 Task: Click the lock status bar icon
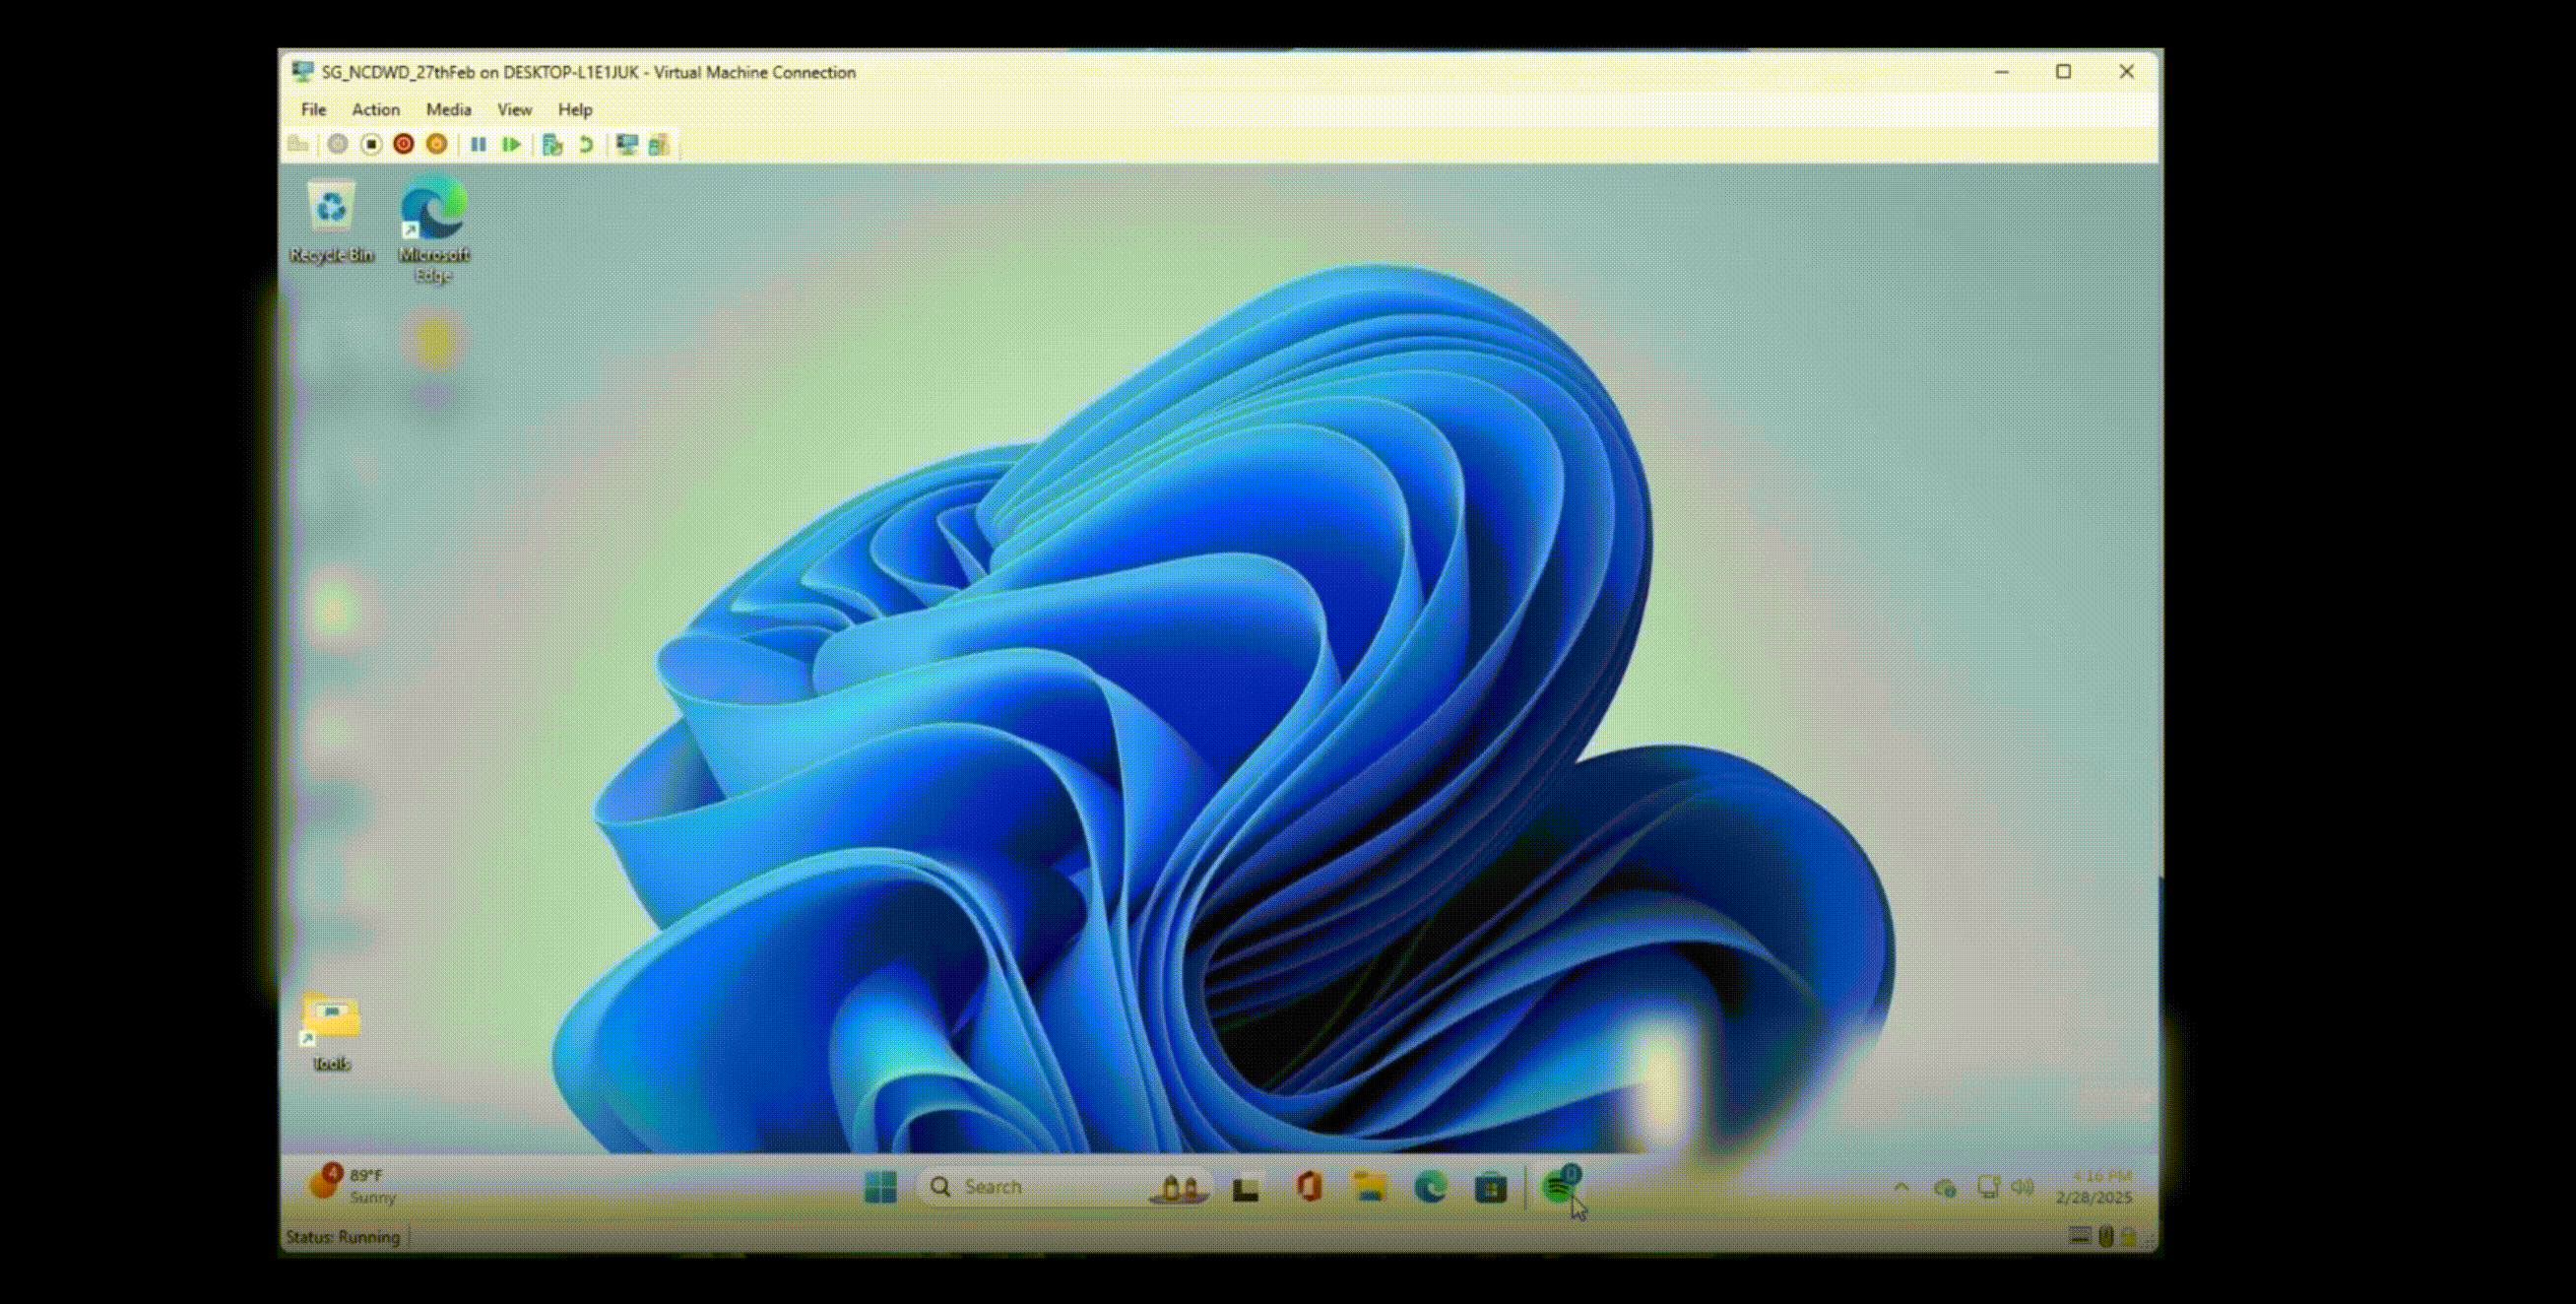pyautogui.click(x=2128, y=1237)
